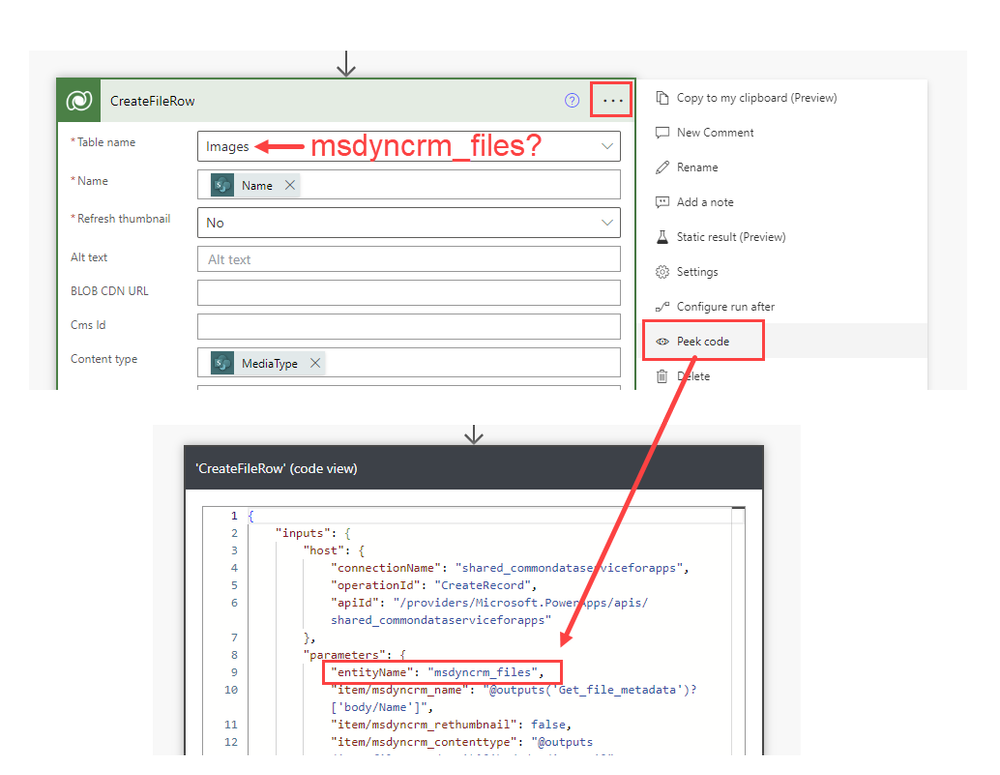Click the Peek code eye icon
Viewport: 1000px width, 775px height.
[x=661, y=340]
